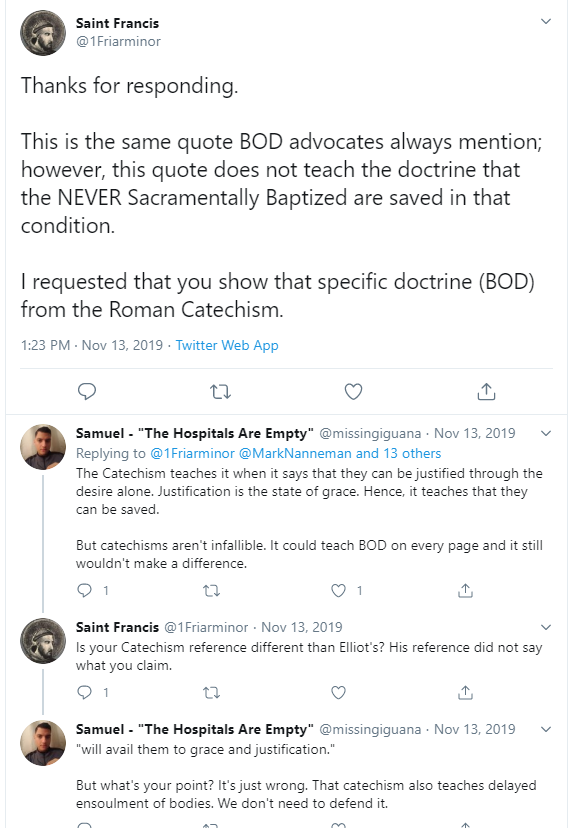Retweet the main Saint Francis tweet
The image size is (569, 828).
(220, 392)
